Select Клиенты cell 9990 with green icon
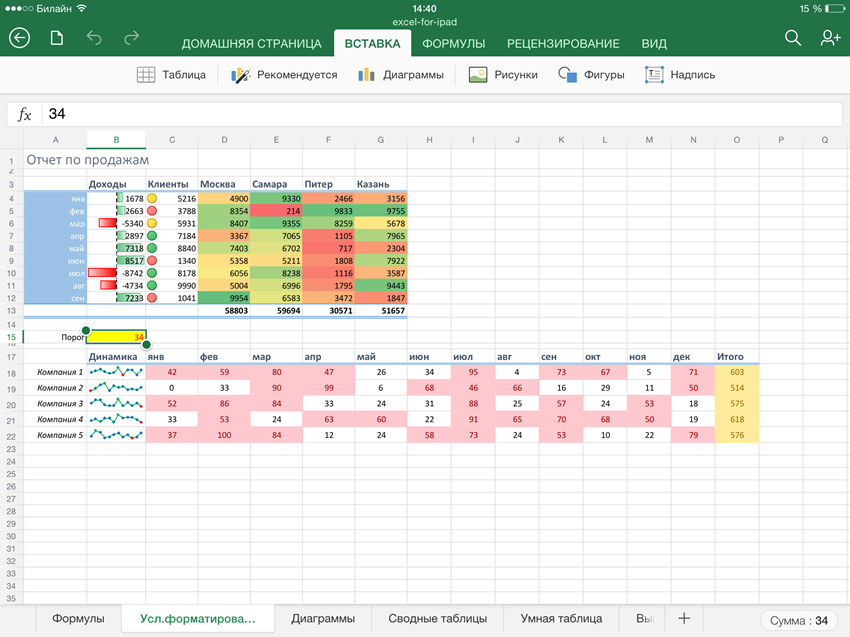The image size is (850, 637). tap(172, 286)
